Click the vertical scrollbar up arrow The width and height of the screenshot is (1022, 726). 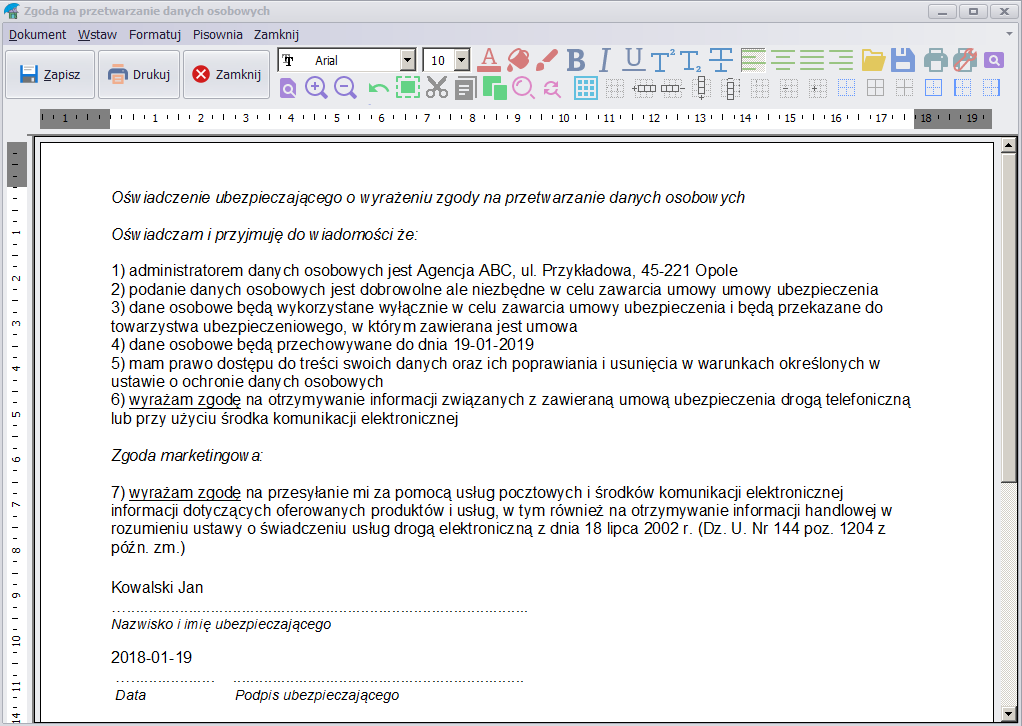click(x=1008, y=145)
